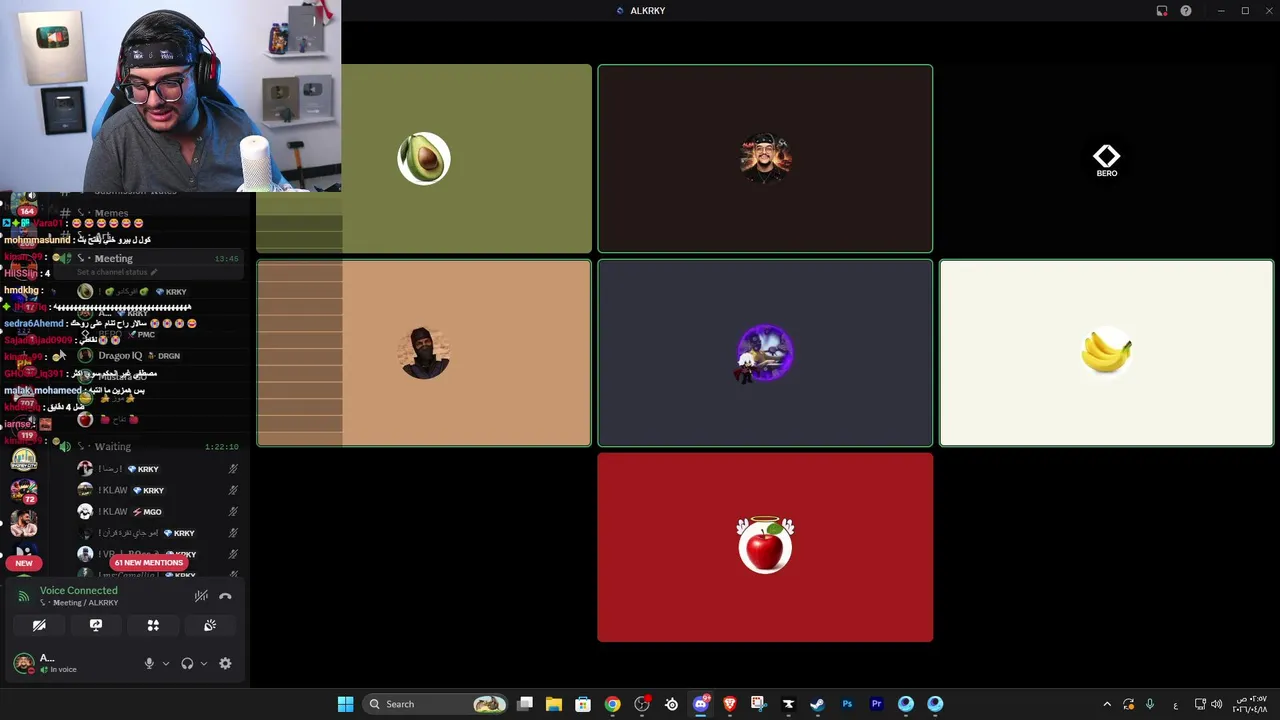Select the masked person participant tile
1280x720 pixels.
click(x=424, y=353)
